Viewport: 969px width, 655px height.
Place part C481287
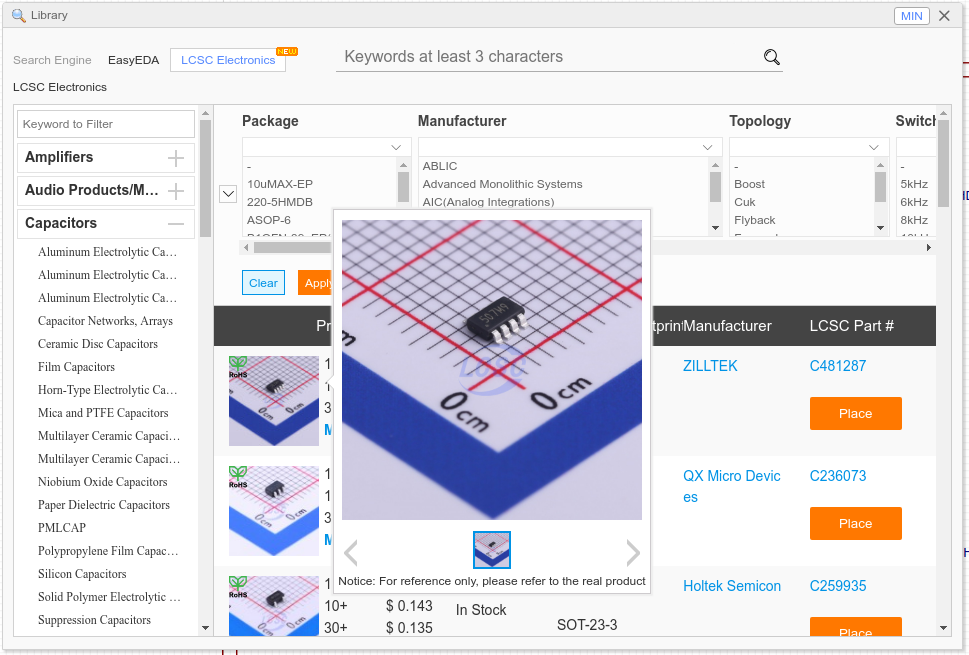click(x=855, y=413)
